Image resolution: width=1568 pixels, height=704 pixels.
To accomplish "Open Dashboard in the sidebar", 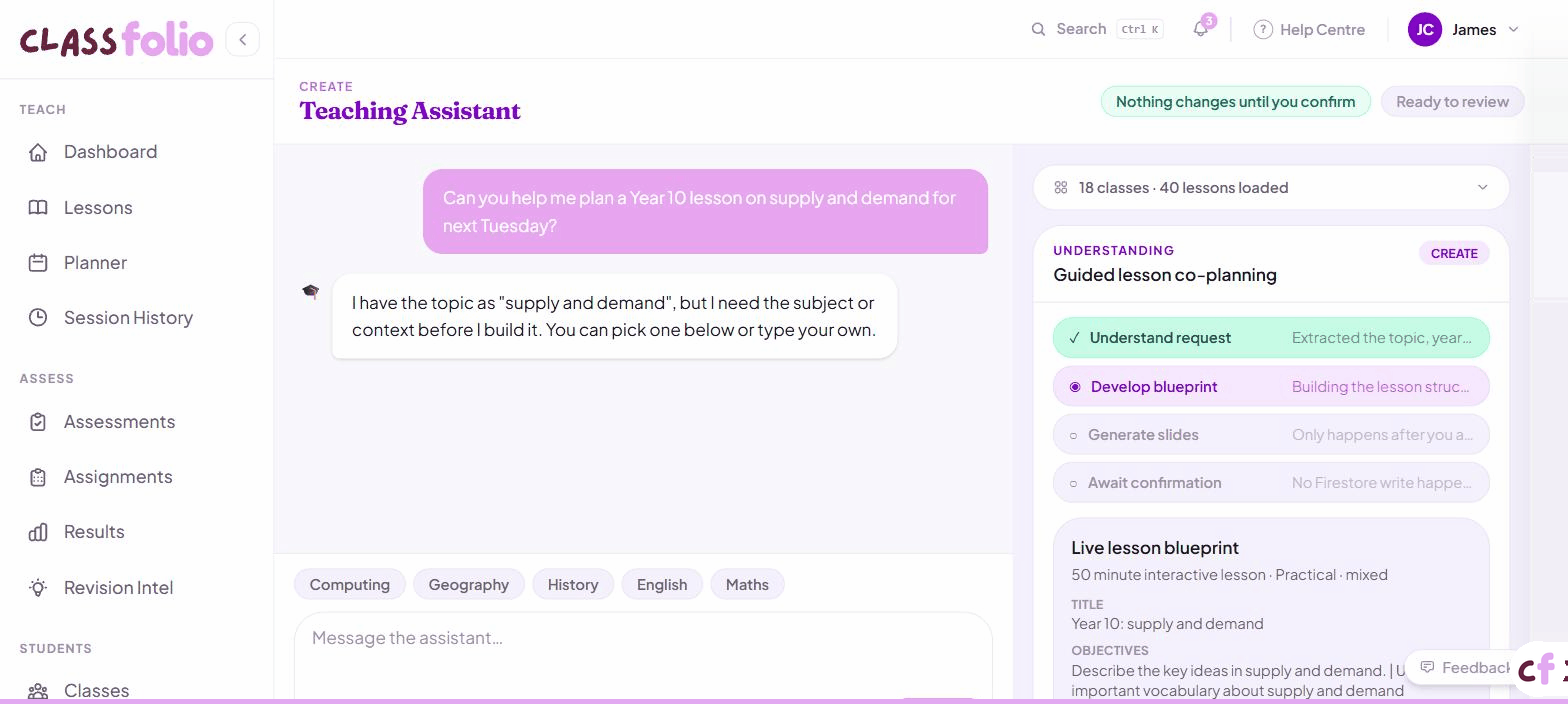I will (x=137, y=152).
